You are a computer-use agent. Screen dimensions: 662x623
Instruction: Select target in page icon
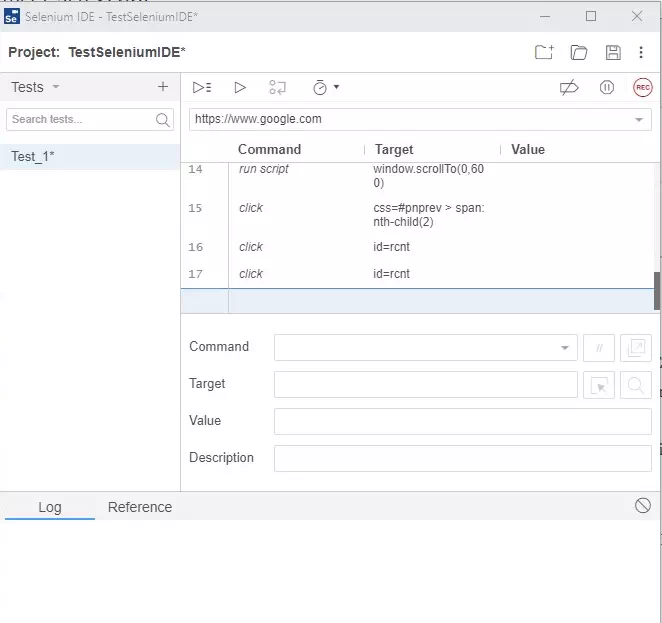[x=599, y=385]
